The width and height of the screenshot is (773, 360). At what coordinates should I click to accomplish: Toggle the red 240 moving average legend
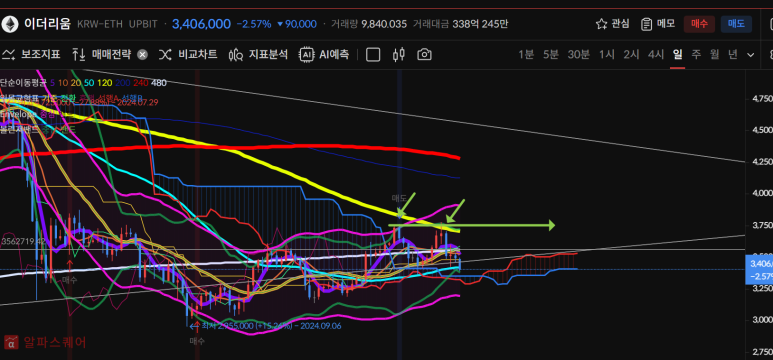point(141,83)
